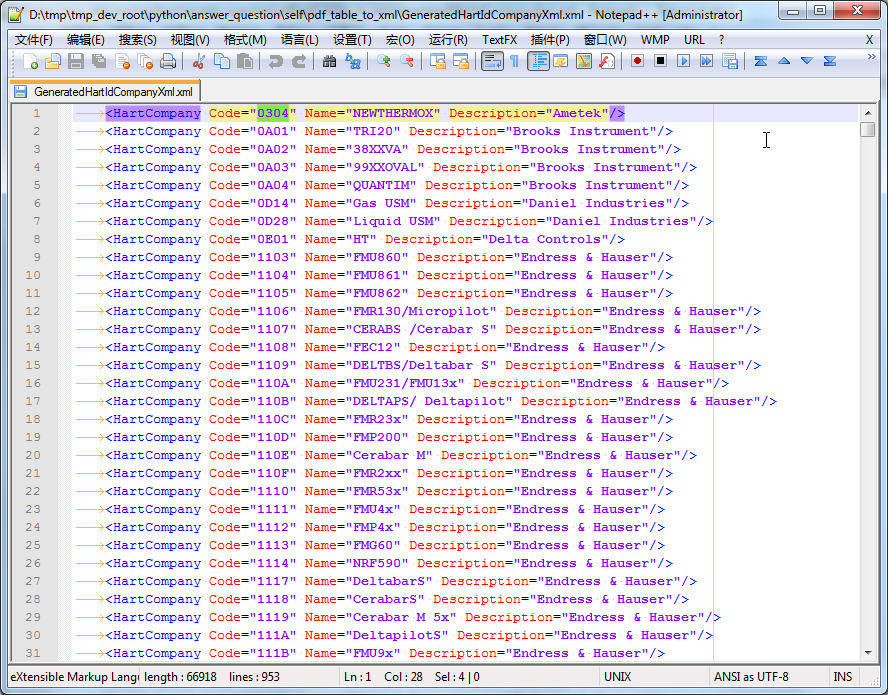This screenshot has height=695, width=888.
Task: Click the Find and Replace icon
Action: click(353, 62)
